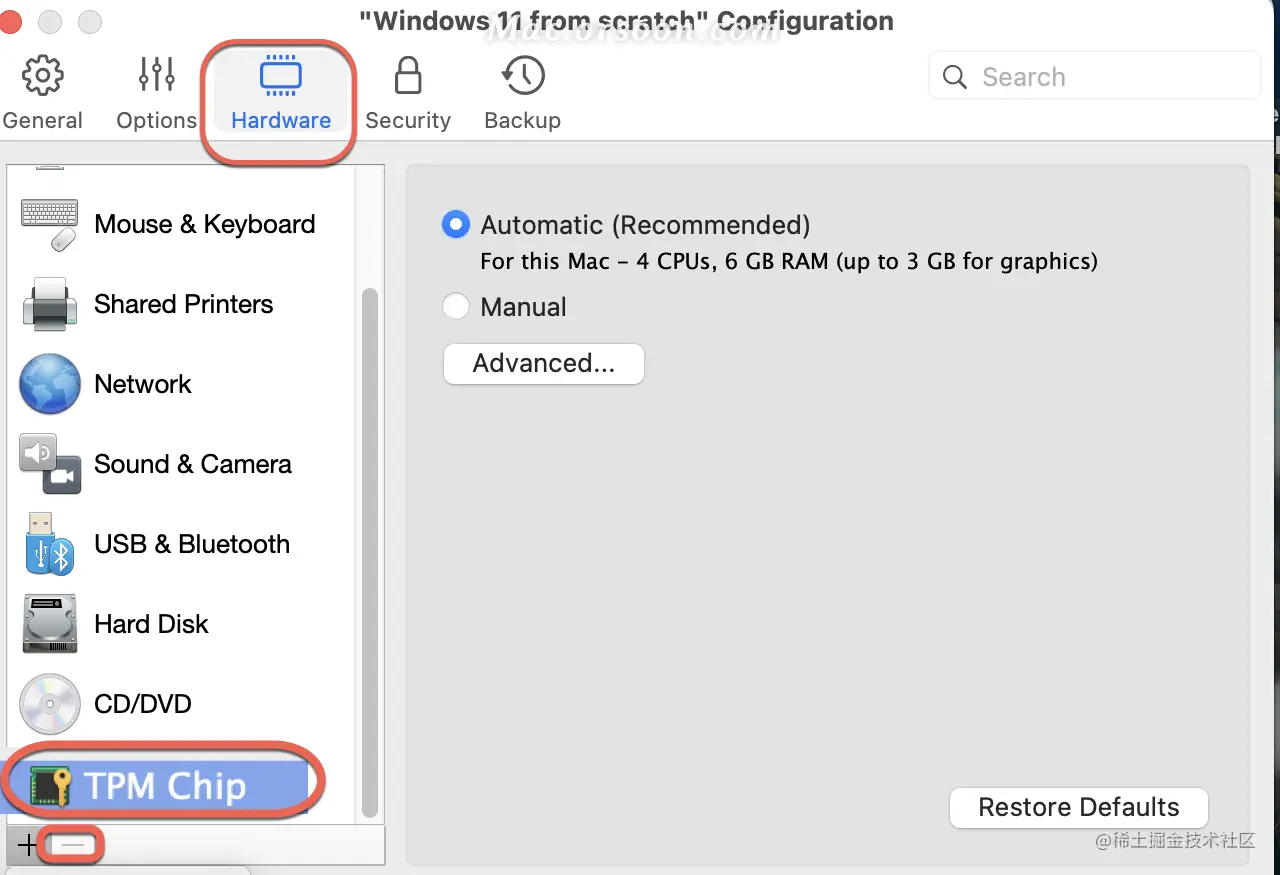The height and width of the screenshot is (875, 1280).
Task: Open the Backup clock icon
Action: (x=523, y=75)
